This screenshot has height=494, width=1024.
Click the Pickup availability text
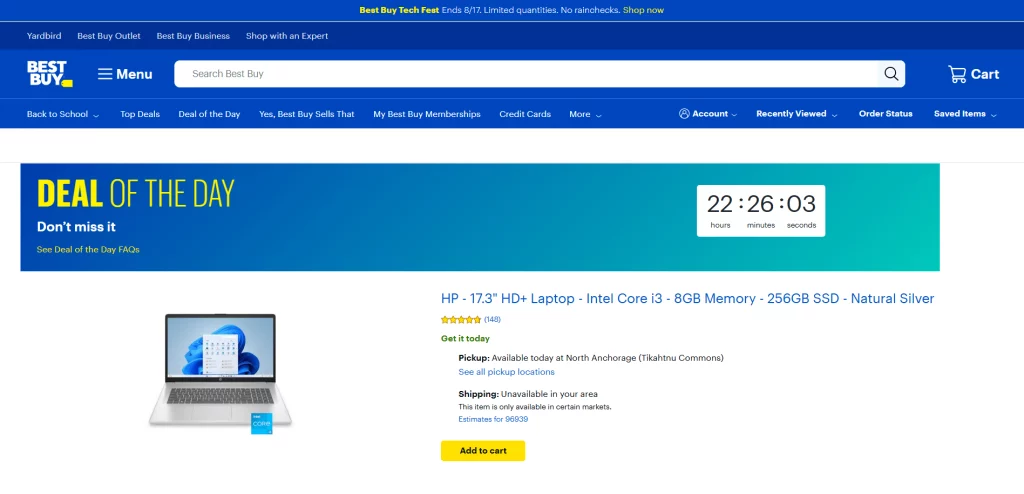[x=591, y=358]
